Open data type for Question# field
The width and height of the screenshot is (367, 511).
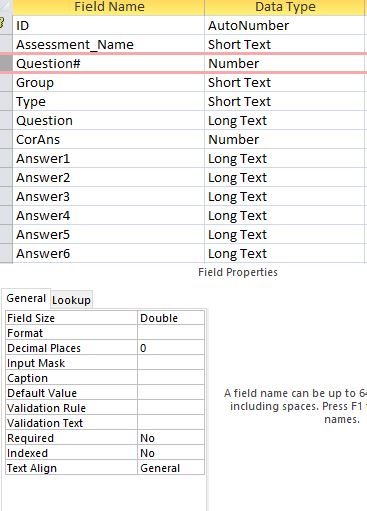pos(285,63)
